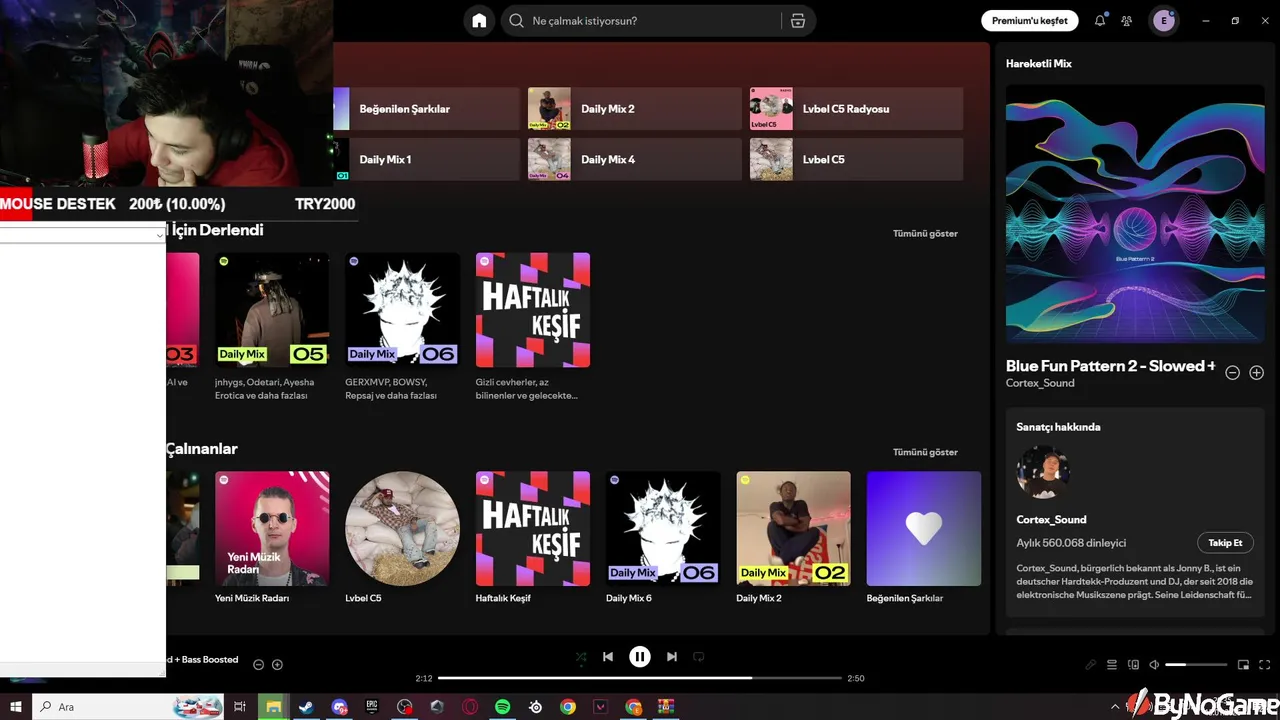Open Discord from taskbar
This screenshot has width=1280, height=720.
pyautogui.click(x=339, y=707)
